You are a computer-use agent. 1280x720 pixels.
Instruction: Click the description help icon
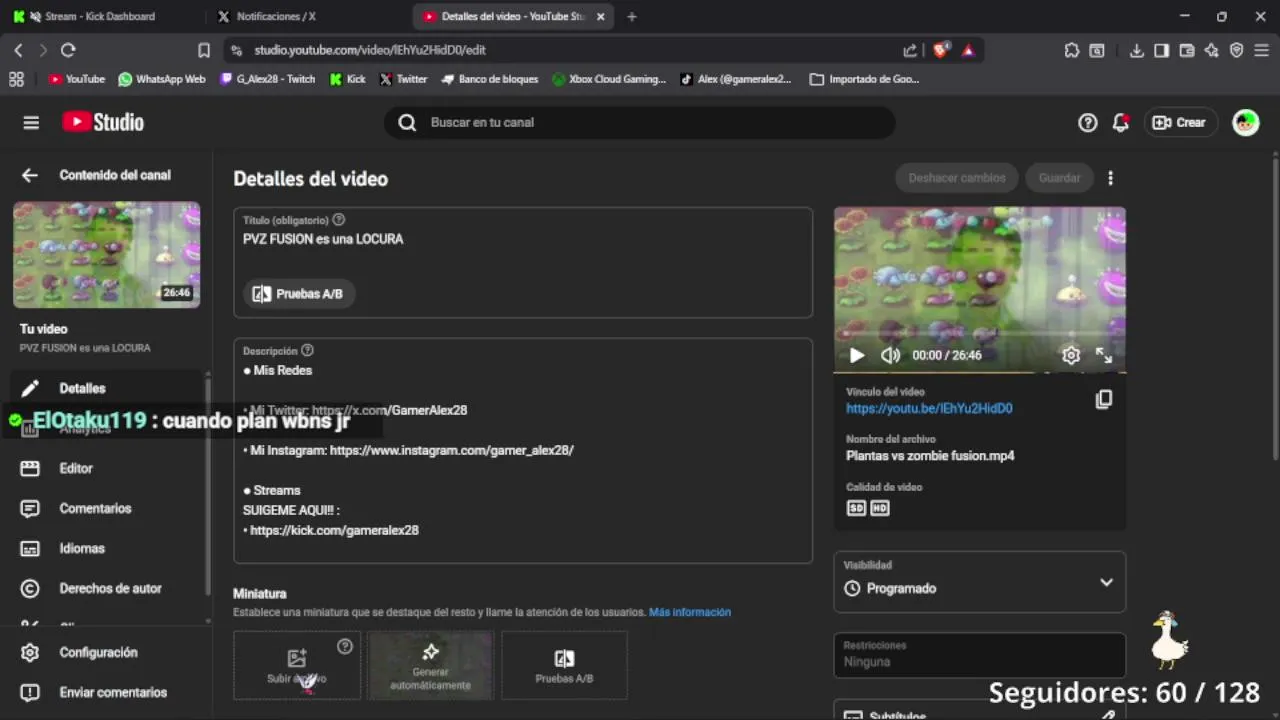coord(307,351)
